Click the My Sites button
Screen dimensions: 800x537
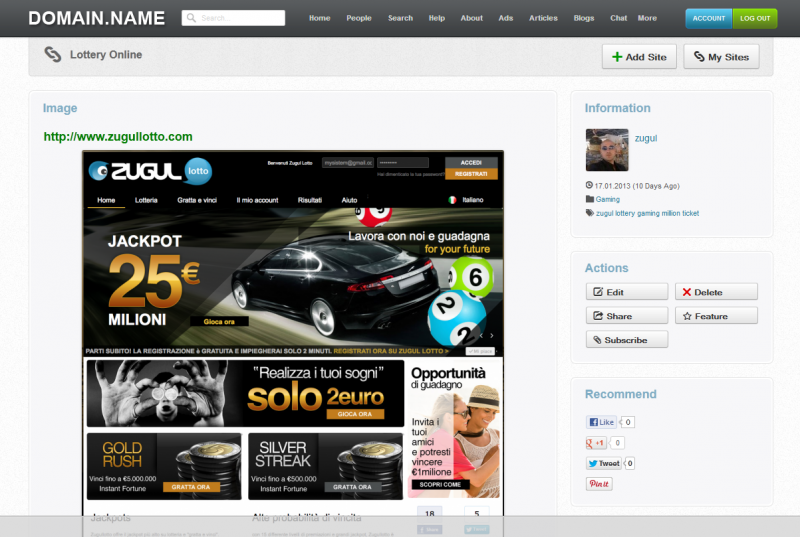(x=721, y=57)
